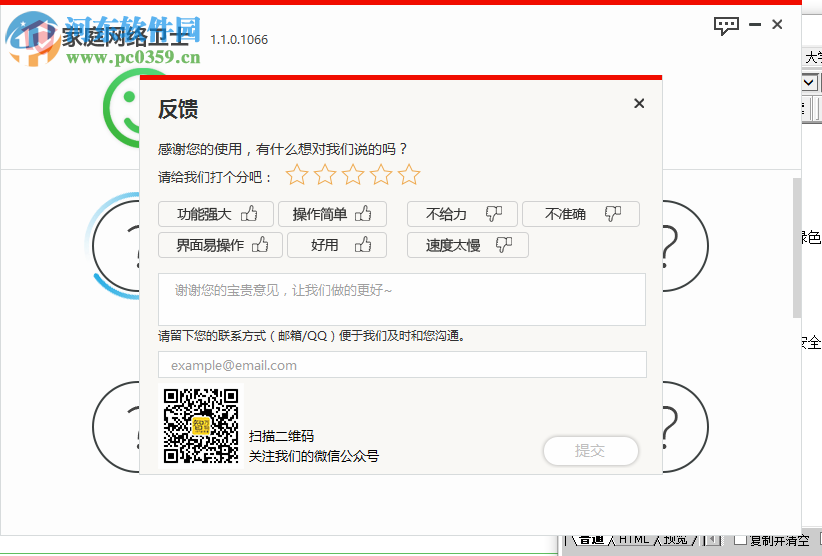Close the 反馈 feedback dialog
822x556 pixels.
point(639,103)
